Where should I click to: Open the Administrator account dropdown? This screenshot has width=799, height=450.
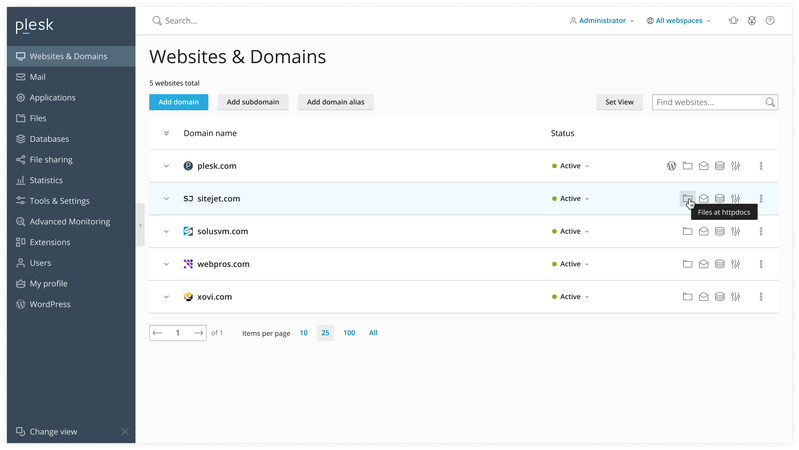click(x=601, y=20)
